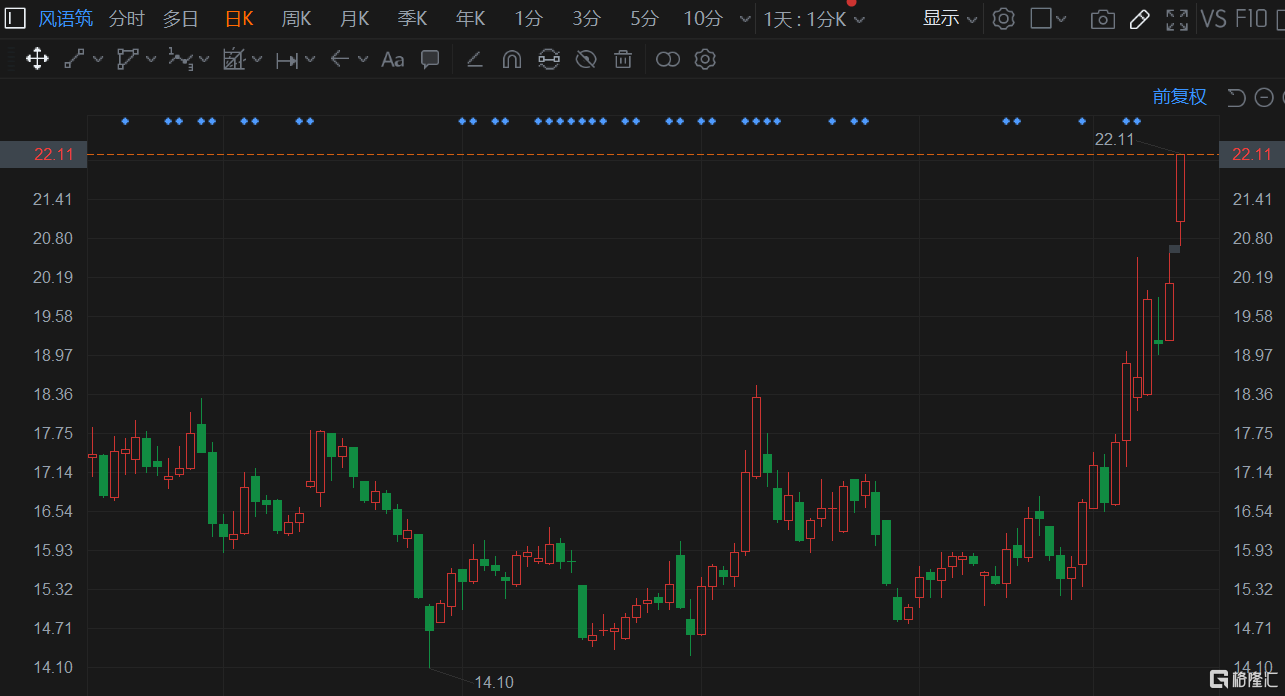The image size is (1285, 696).
Task: Click the overlapping circles overlay icon
Action: point(667,60)
